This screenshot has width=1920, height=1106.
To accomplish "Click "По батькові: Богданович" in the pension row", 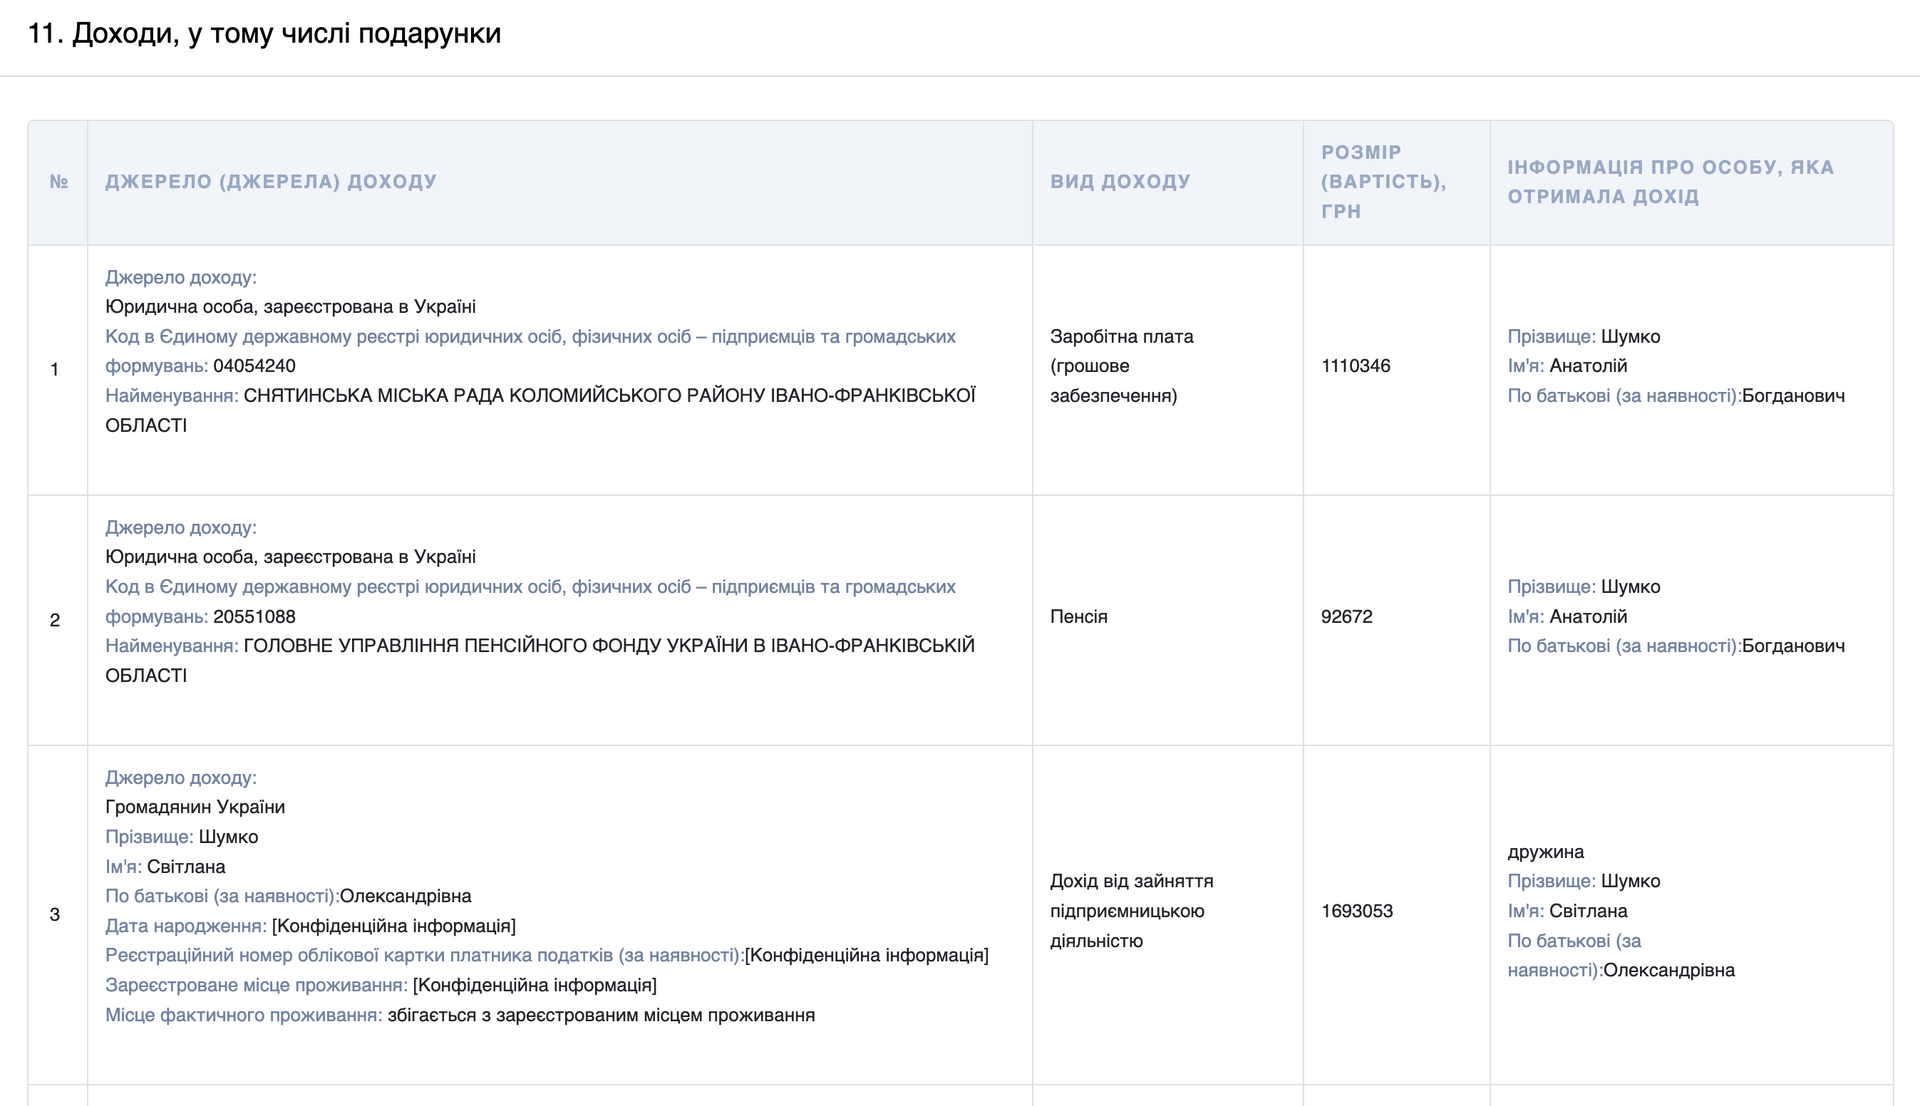I will (x=1677, y=646).
